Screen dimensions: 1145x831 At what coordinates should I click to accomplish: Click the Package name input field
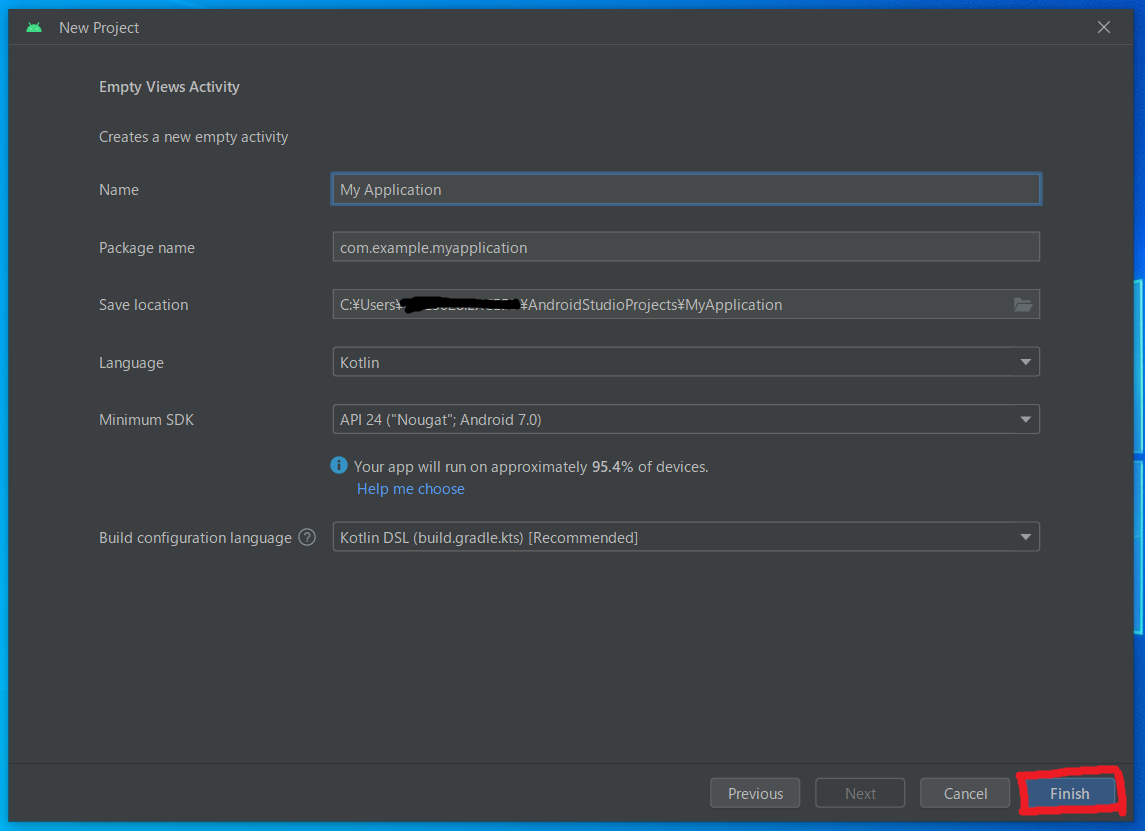[x=686, y=247]
